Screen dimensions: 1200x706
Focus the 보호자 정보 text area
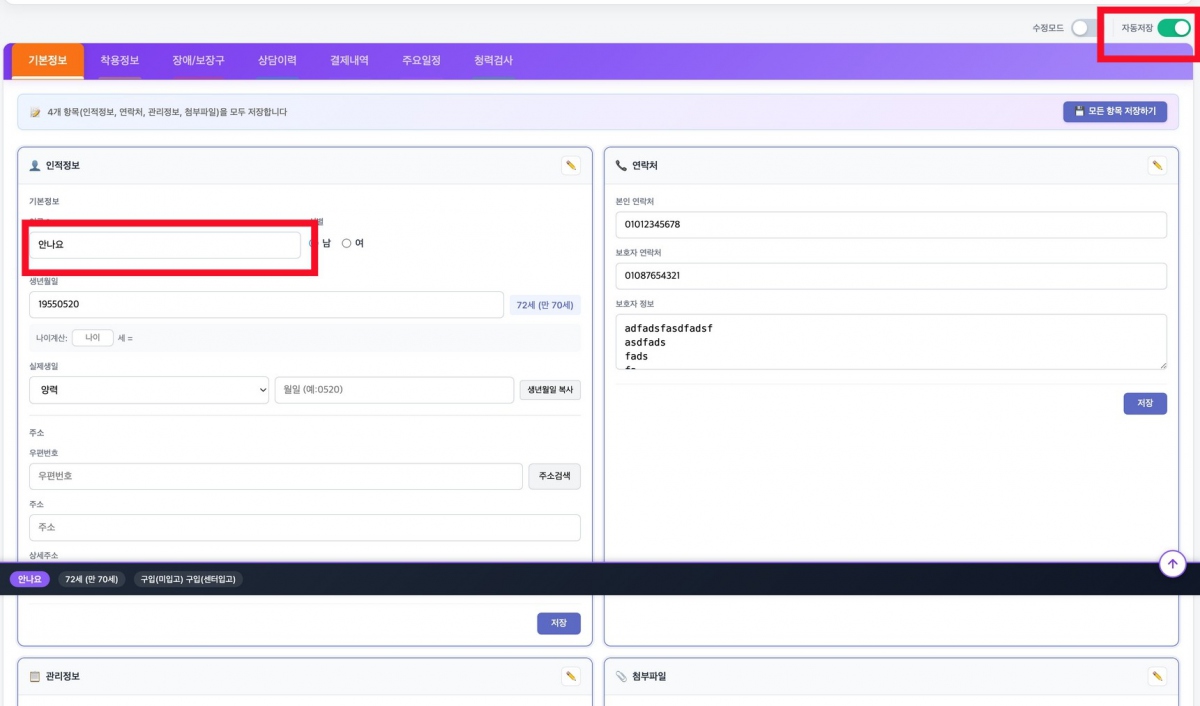[x=890, y=342]
